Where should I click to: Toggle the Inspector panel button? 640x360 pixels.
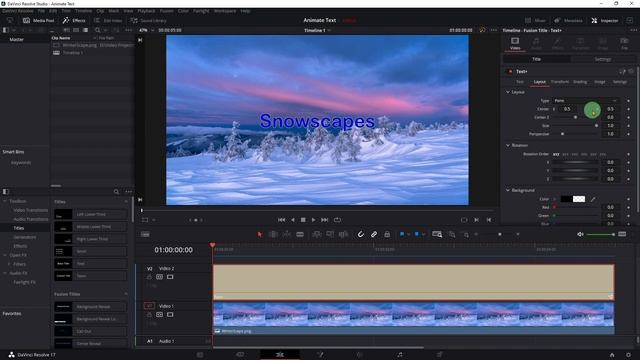click(x=605, y=20)
